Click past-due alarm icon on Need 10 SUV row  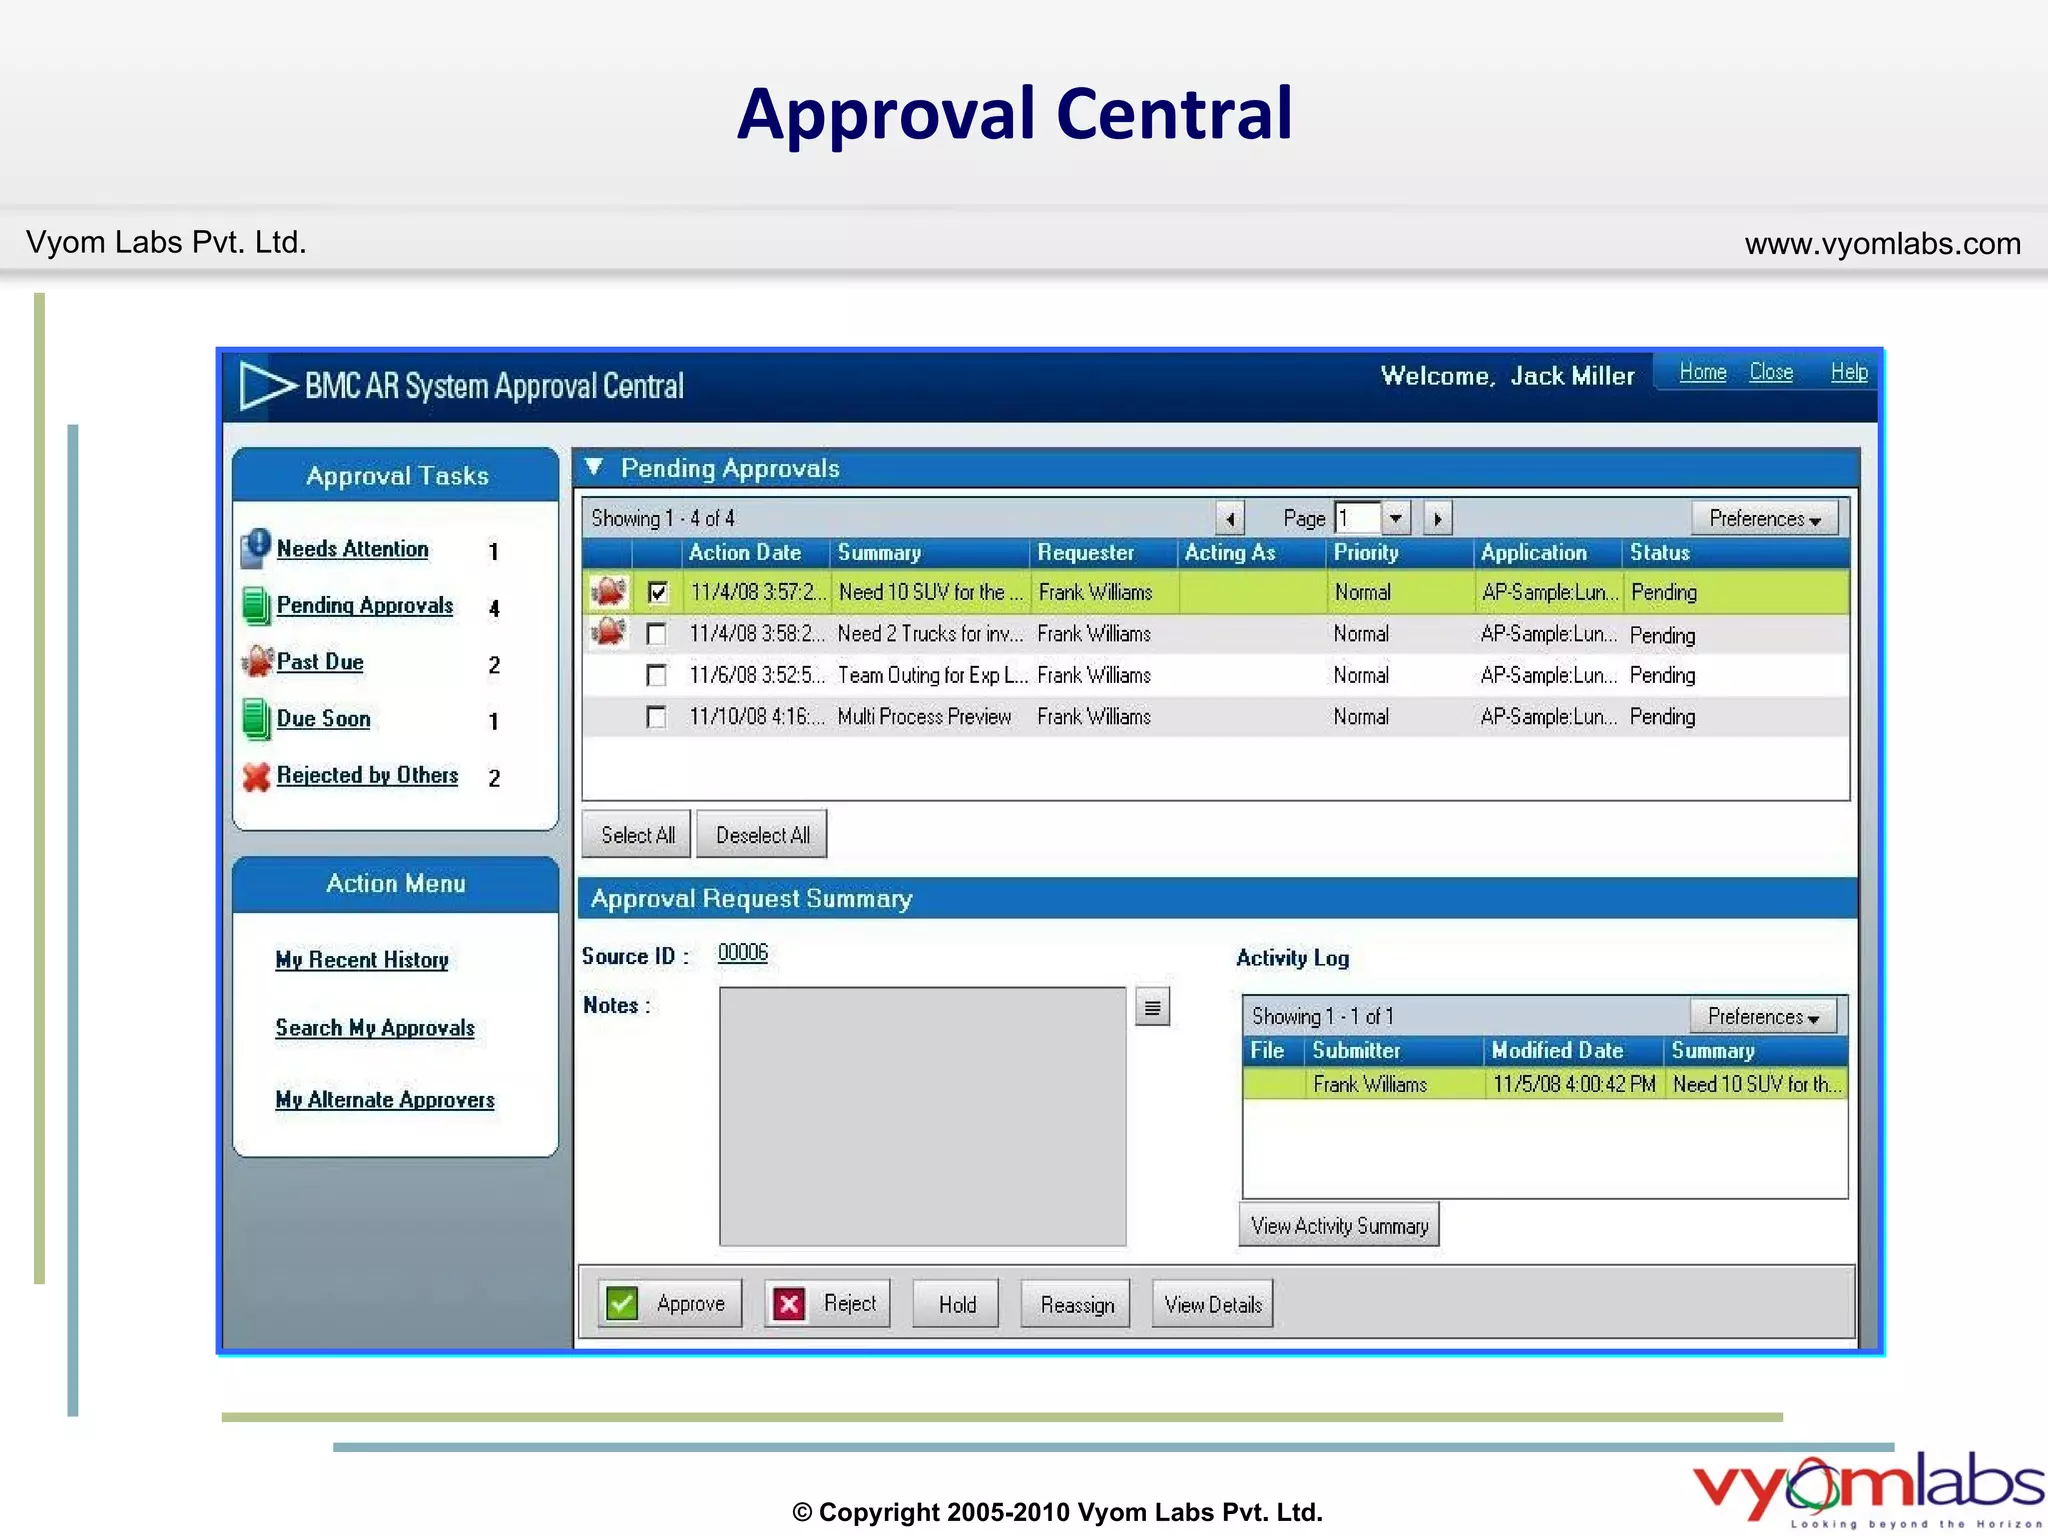pyautogui.click(x=608, y=591)
